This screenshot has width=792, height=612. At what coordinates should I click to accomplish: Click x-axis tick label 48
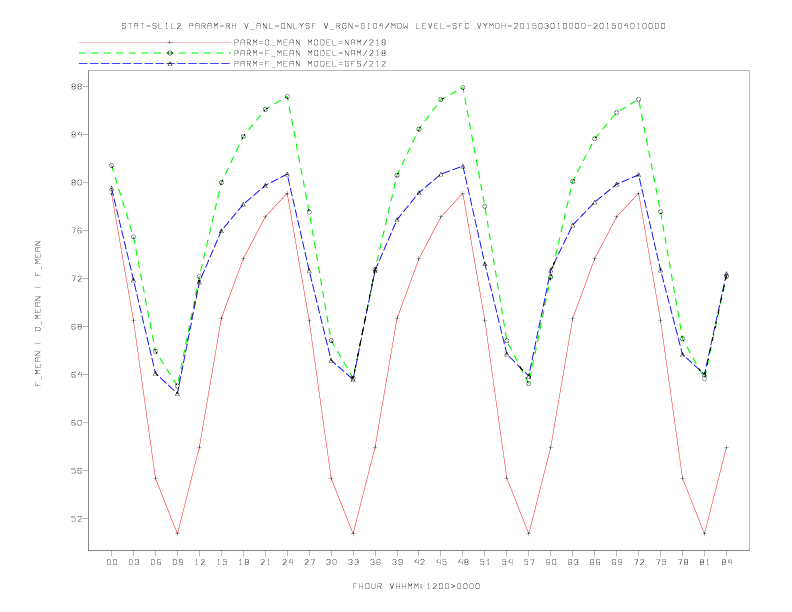pos(463,562)
